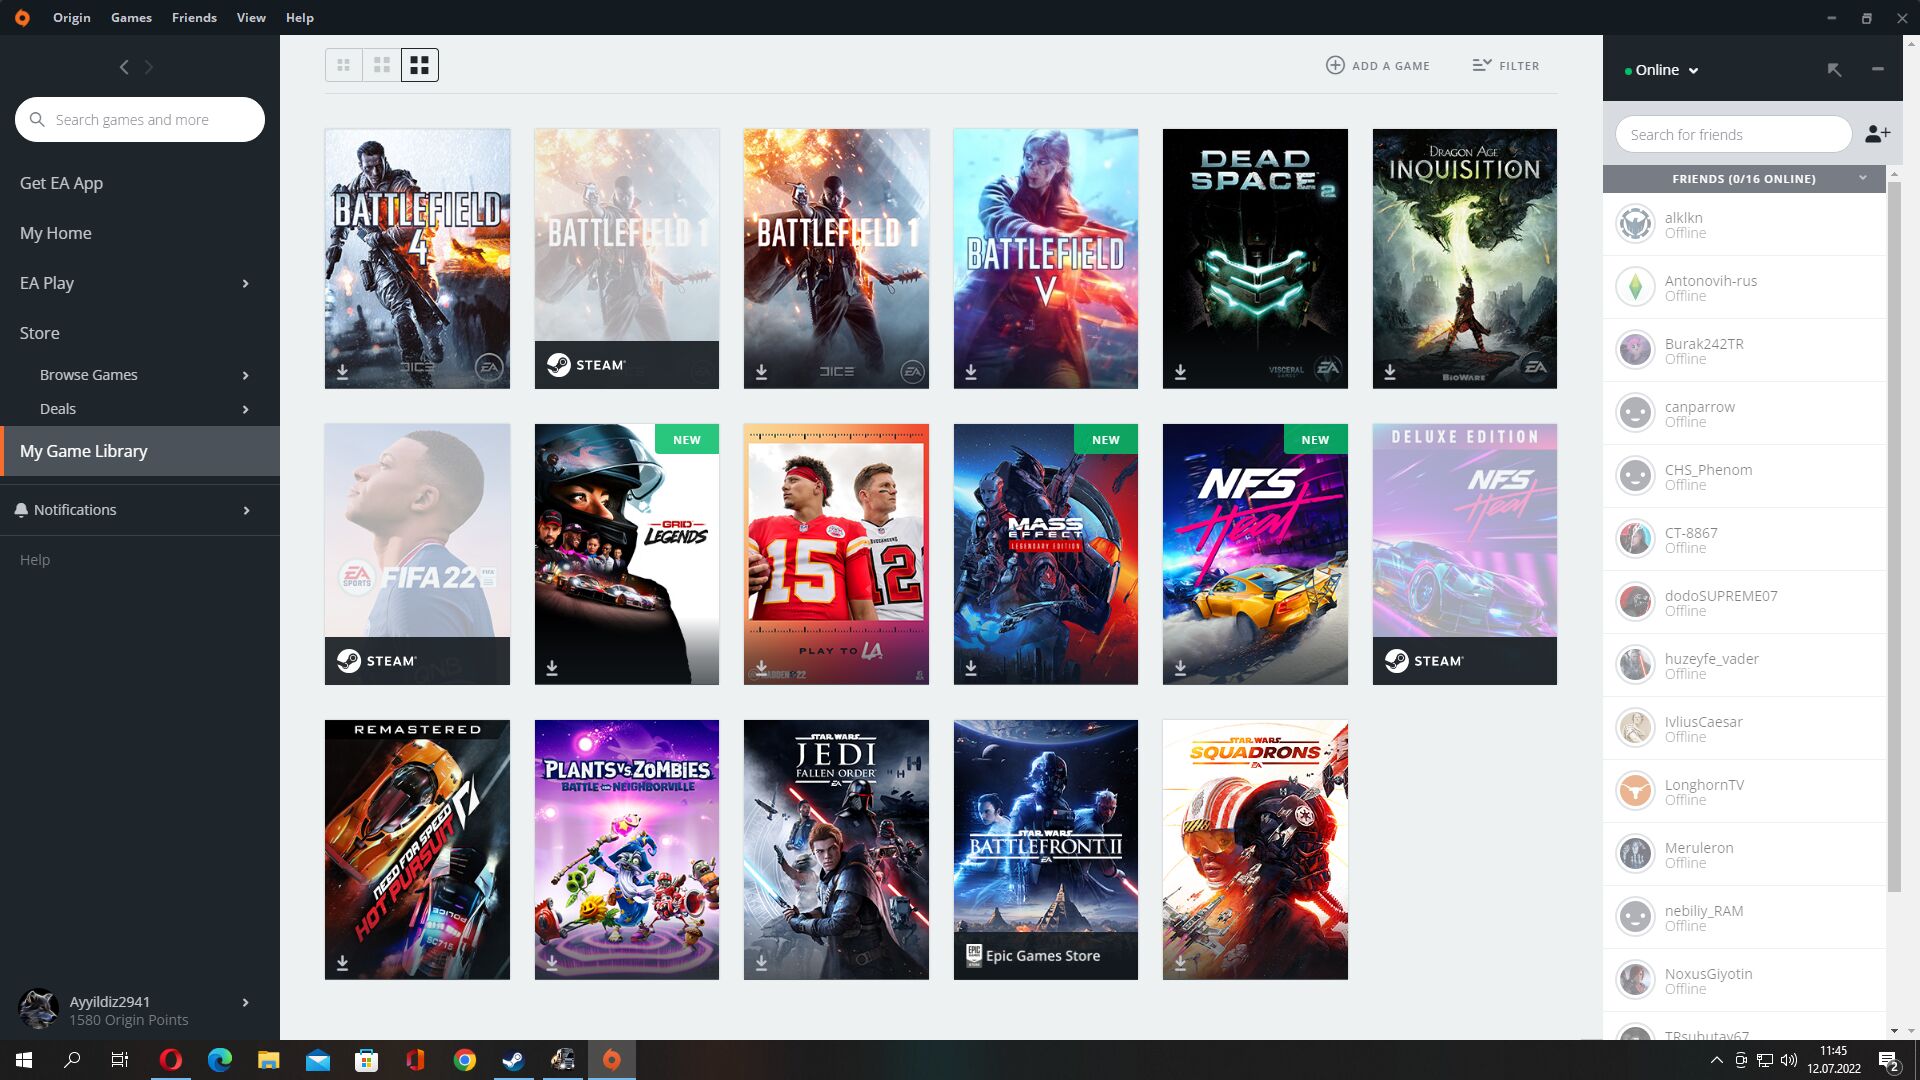Click the download icon on Dead Space 2

pyautogui.click(x=1180, y=372)
